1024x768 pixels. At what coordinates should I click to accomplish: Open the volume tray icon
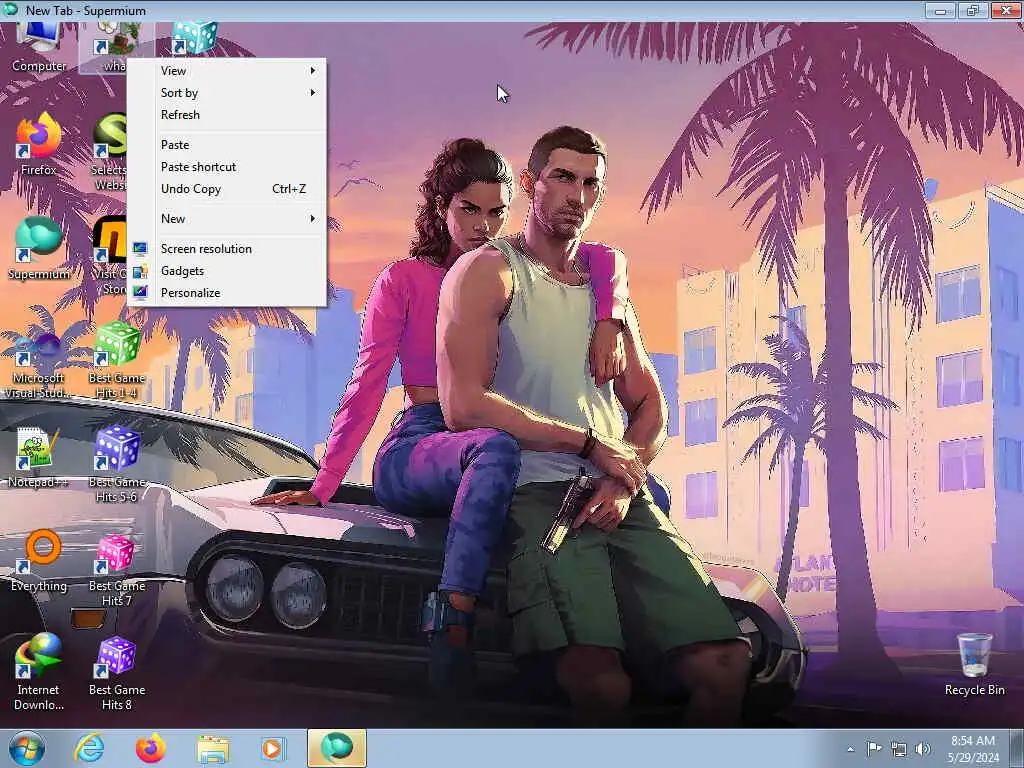pos(923,749)
